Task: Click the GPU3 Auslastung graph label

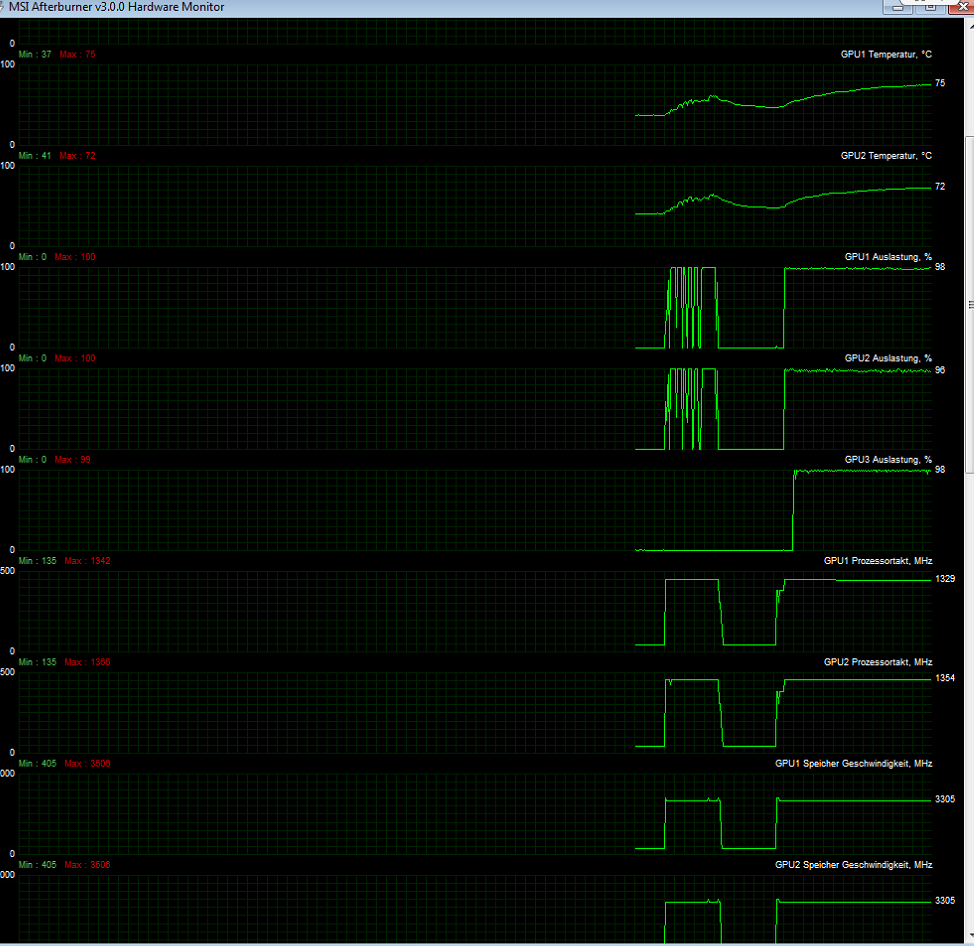Action: click(x=888, y=460)
